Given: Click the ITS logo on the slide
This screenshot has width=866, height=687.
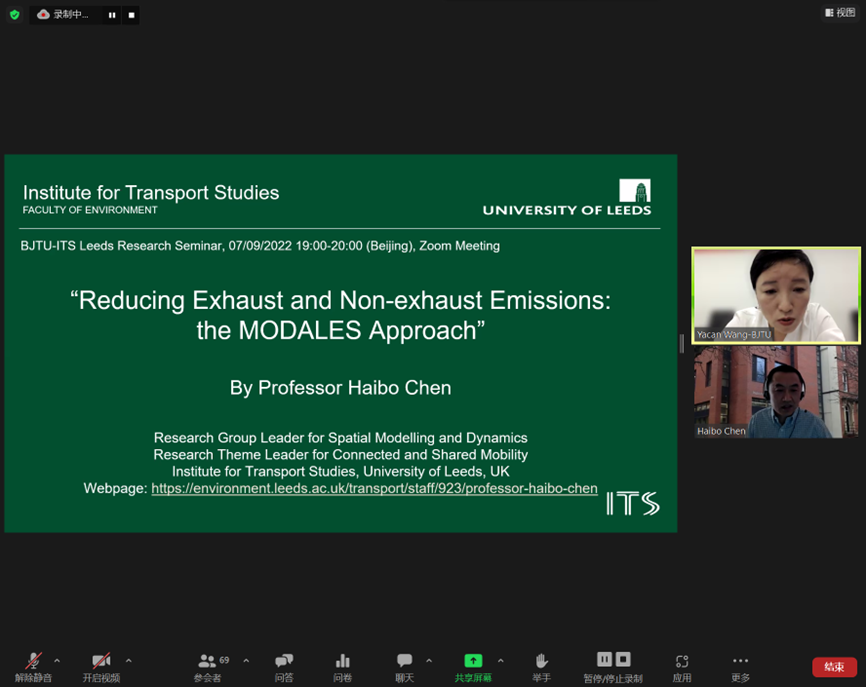Looking at the screenshot, I should [633, 504].
